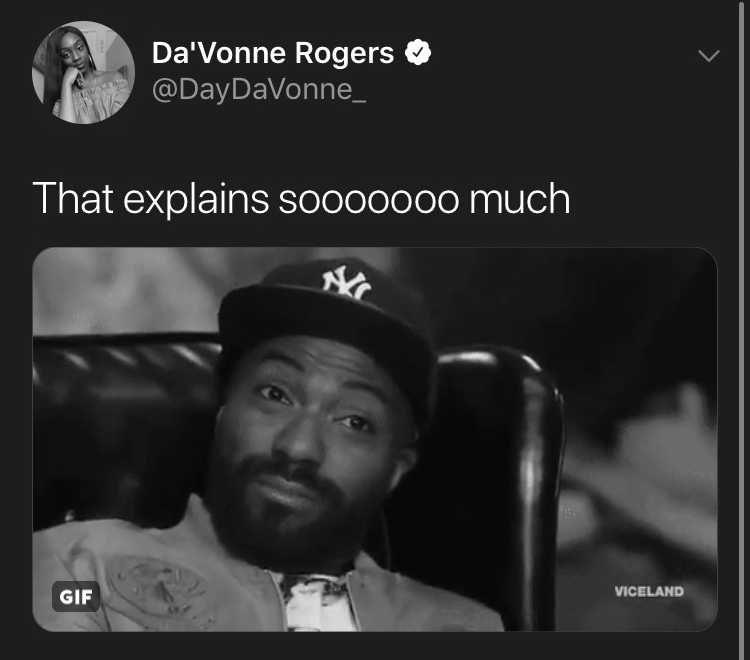This screenshot has height=660, width=750.
Task: Visit the @DayDaVonne_ handle link
Action: 259,89
